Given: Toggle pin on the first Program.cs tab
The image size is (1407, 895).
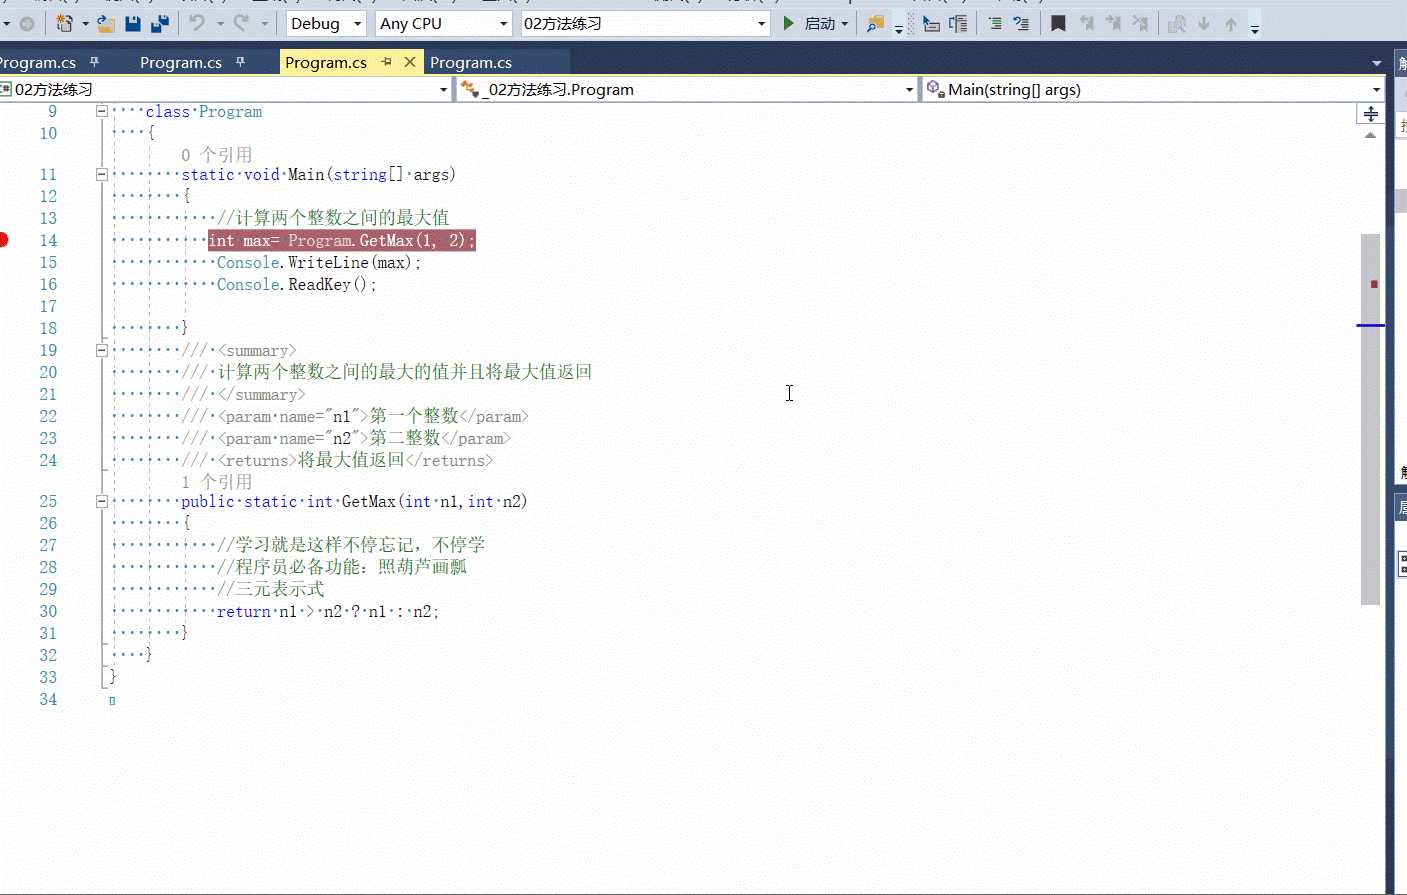Looking at the screenshot, I should pos(94,62).
